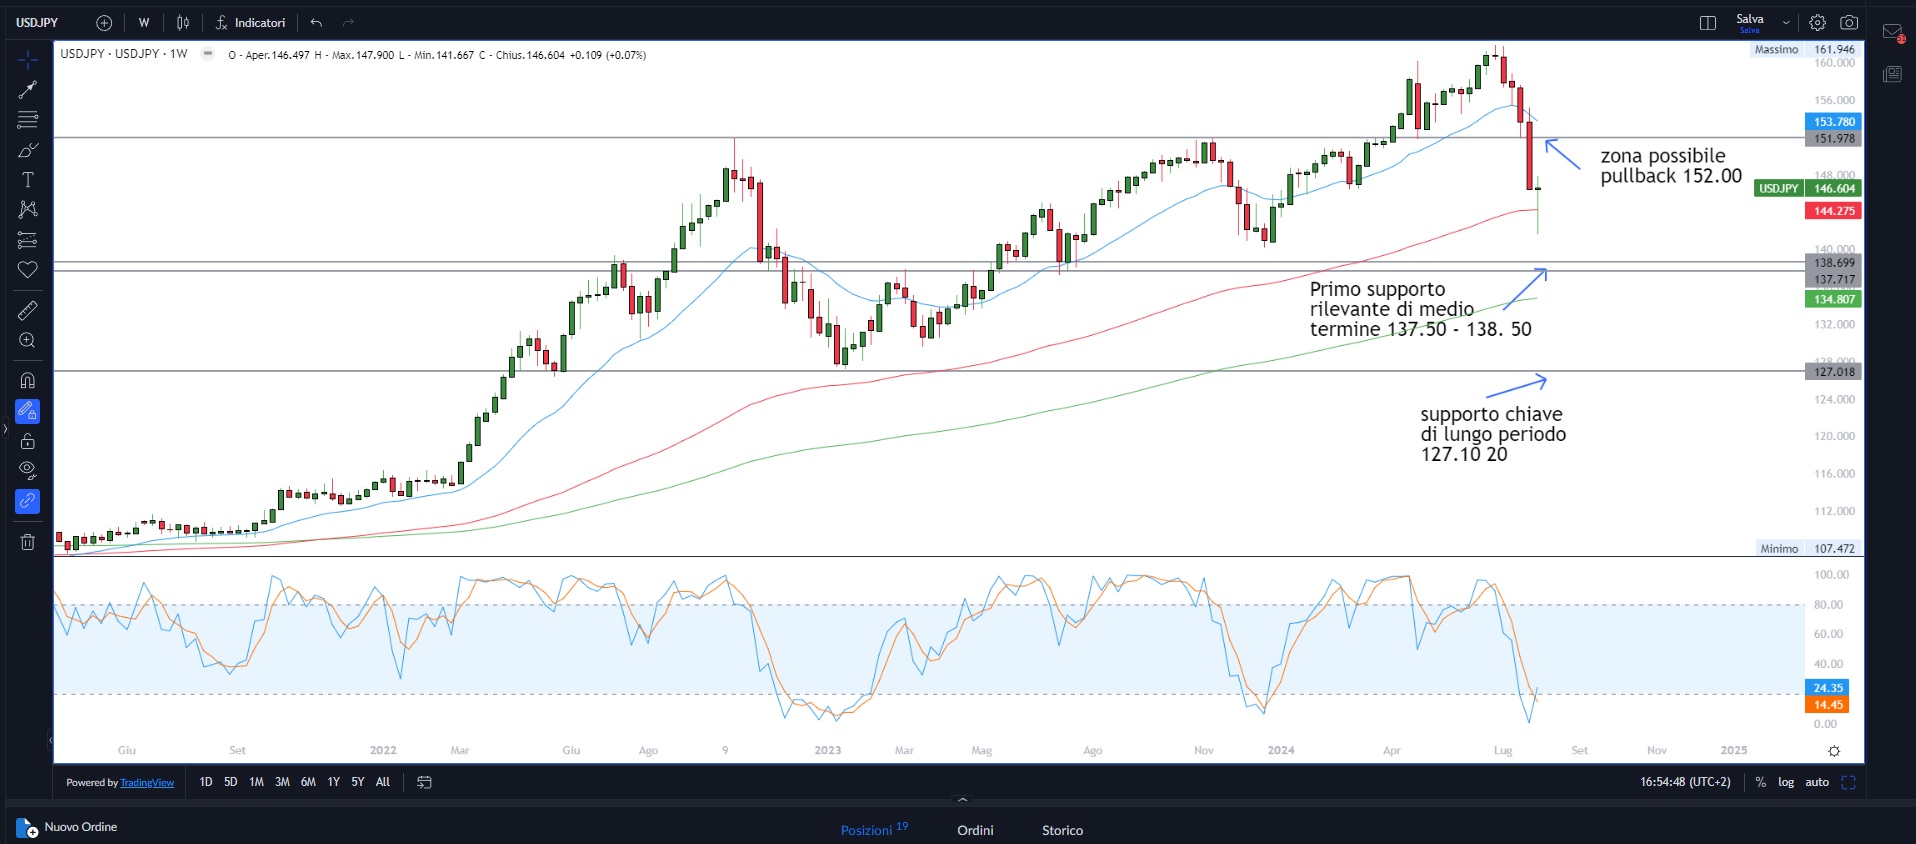The height and width of the screenshot is (844, 1916).
Task: Switch to the Ordini tab
Action: coord(975,830)
